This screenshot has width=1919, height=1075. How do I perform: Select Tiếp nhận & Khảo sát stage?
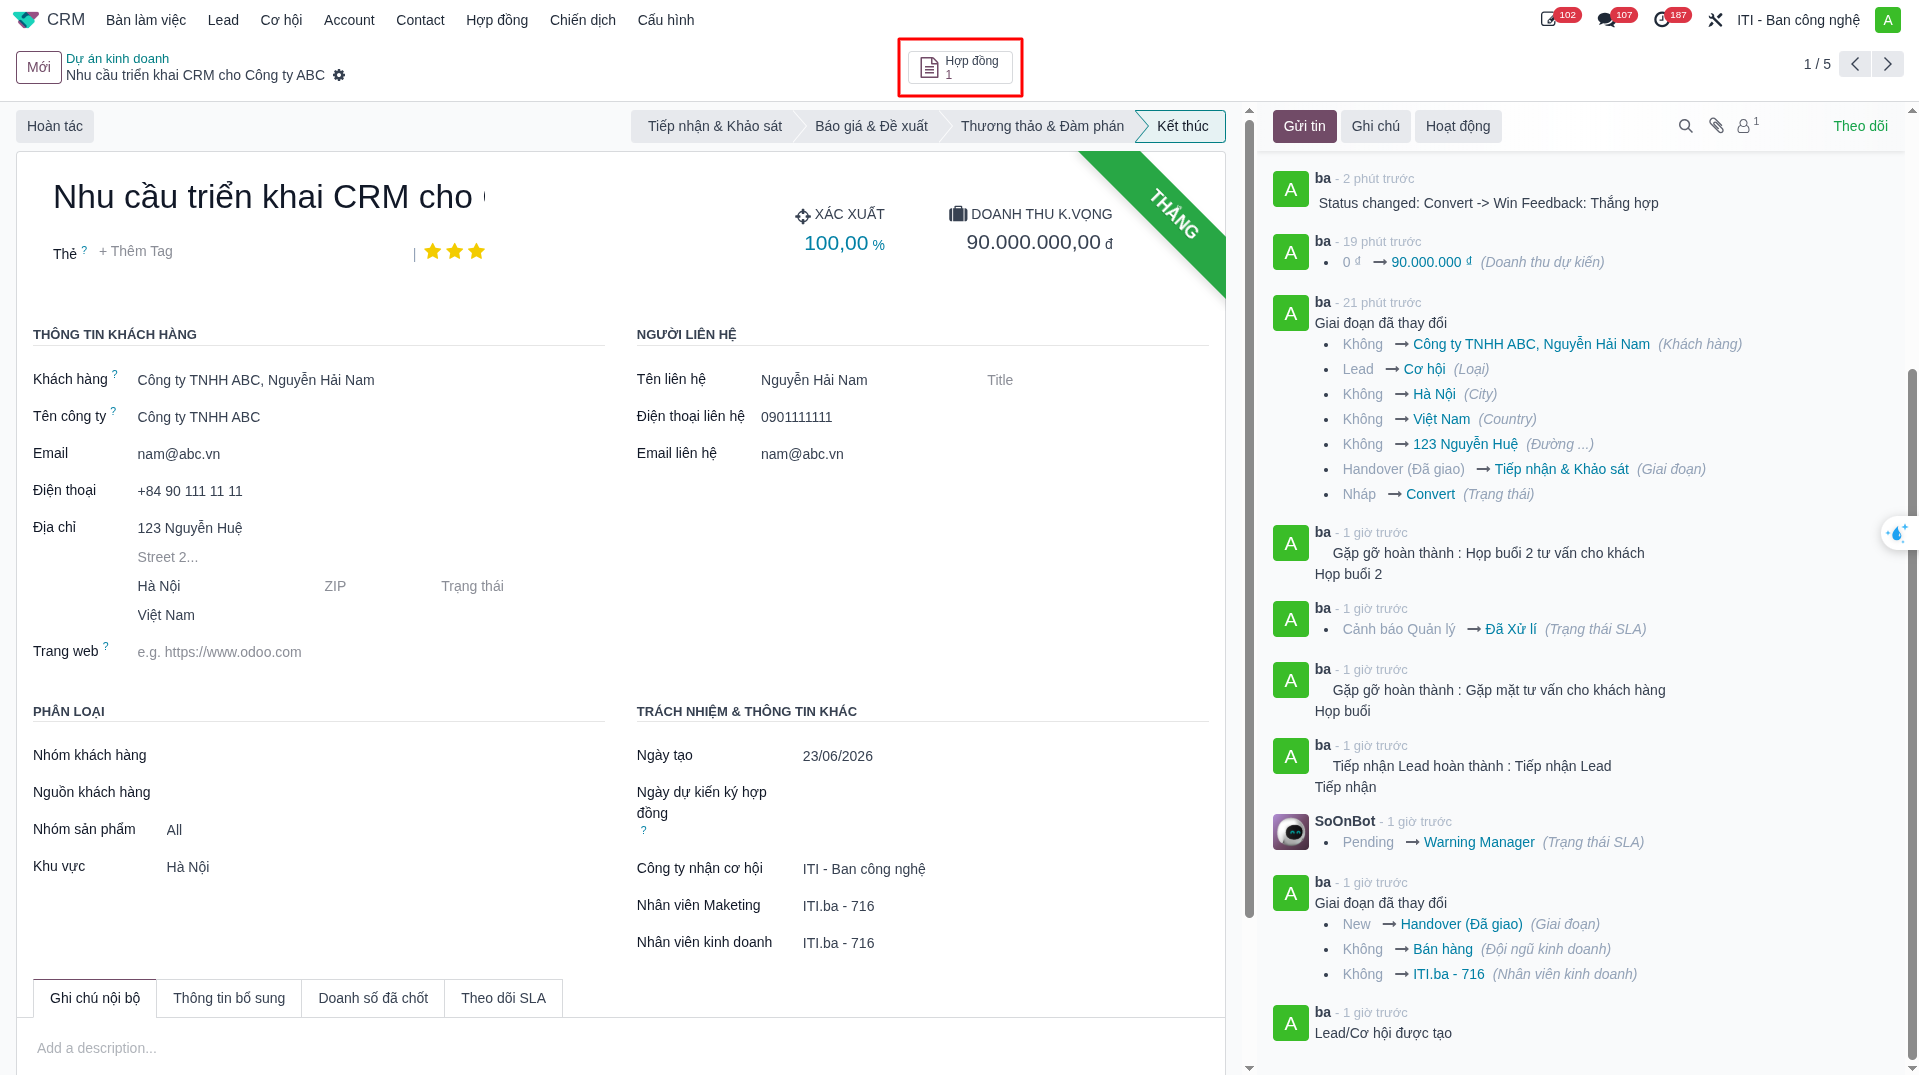pyautogui.click(x=714, y=126)
